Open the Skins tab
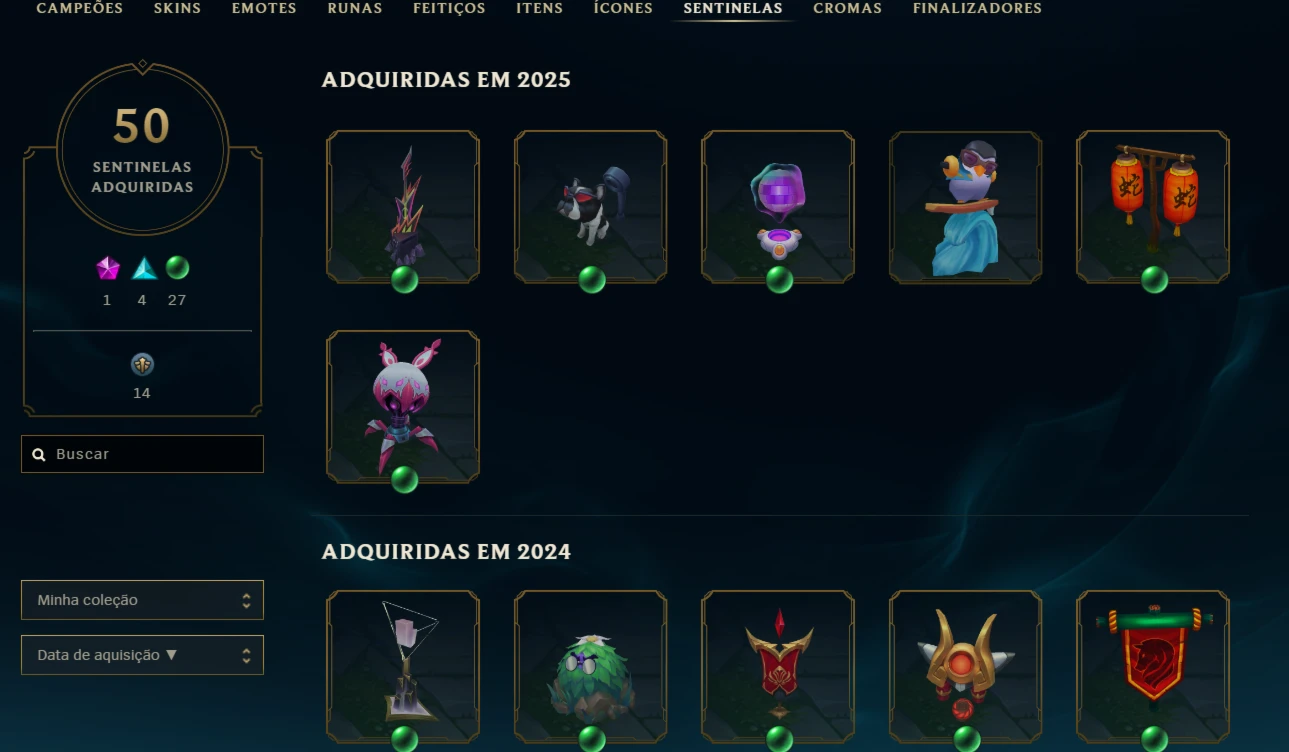1289x752 pixels. pyautogui.click(x=177, y=8)
